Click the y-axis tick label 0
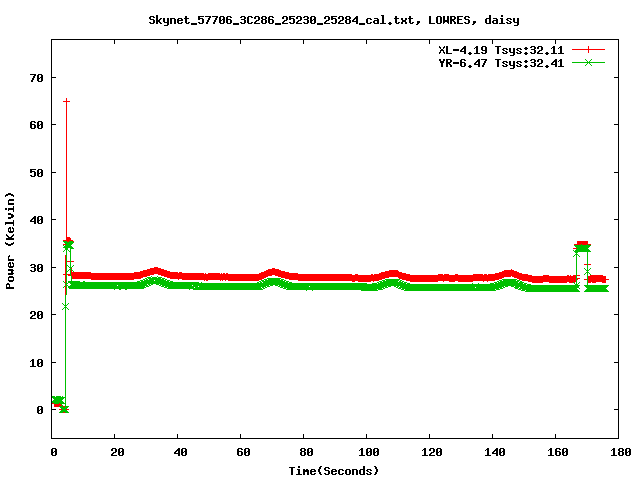The width and height of the screenshot is (640, 480). pos(40,410)
